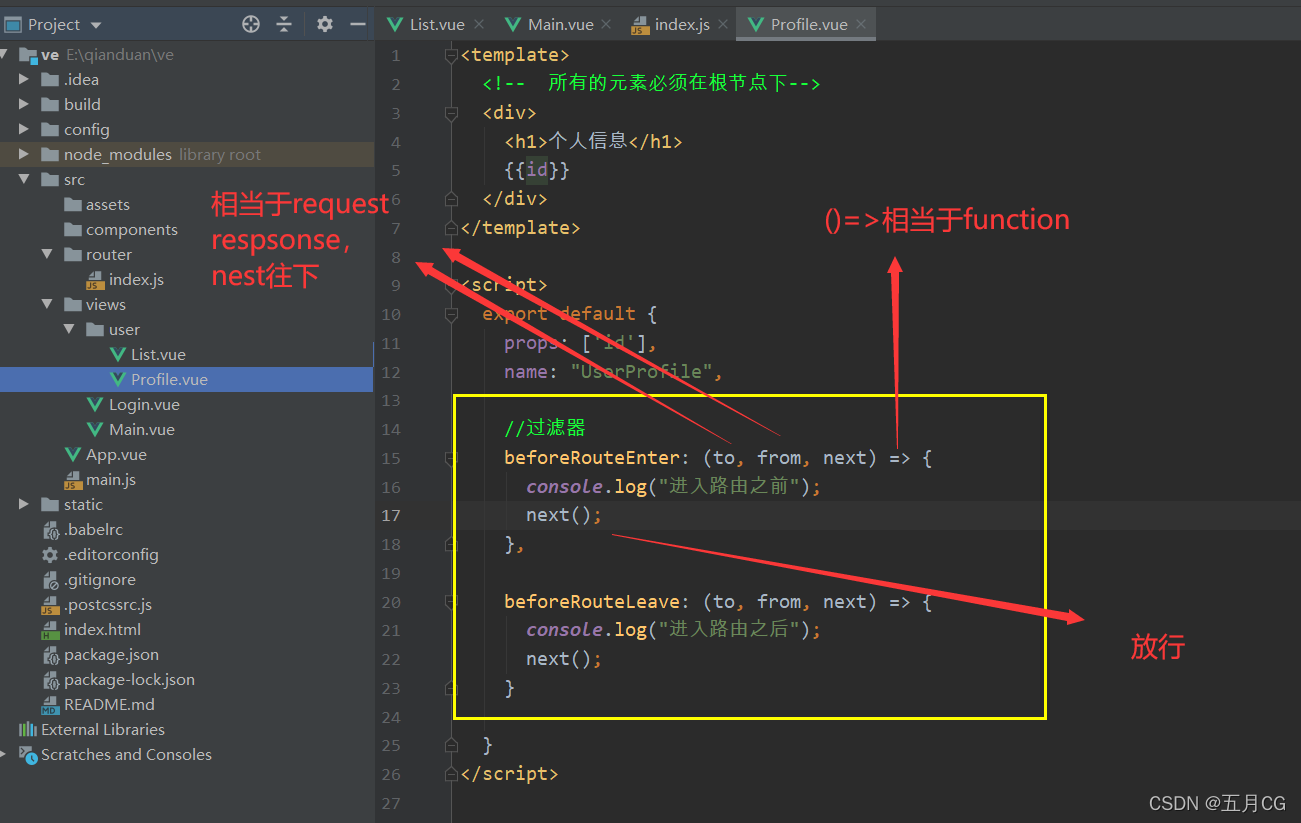Click the markdown icon of README.md
Image resolution: width=1301 pixels, height=823 pixels.
(49, 704)
